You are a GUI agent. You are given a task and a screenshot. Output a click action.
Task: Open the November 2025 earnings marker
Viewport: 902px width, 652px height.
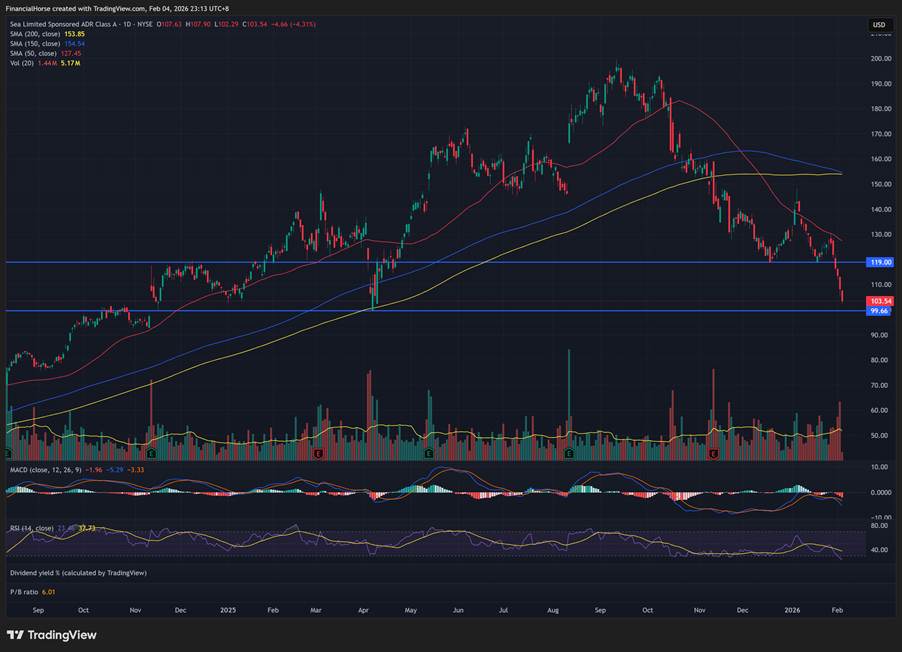pos(714,453)
